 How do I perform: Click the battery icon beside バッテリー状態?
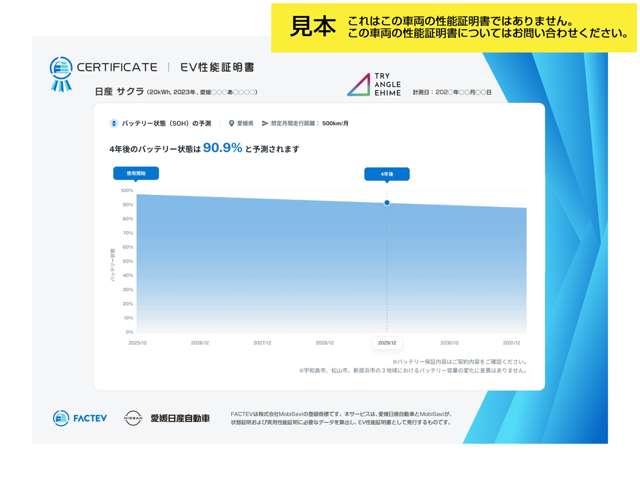pyautogui.click(x=113, y=123)
